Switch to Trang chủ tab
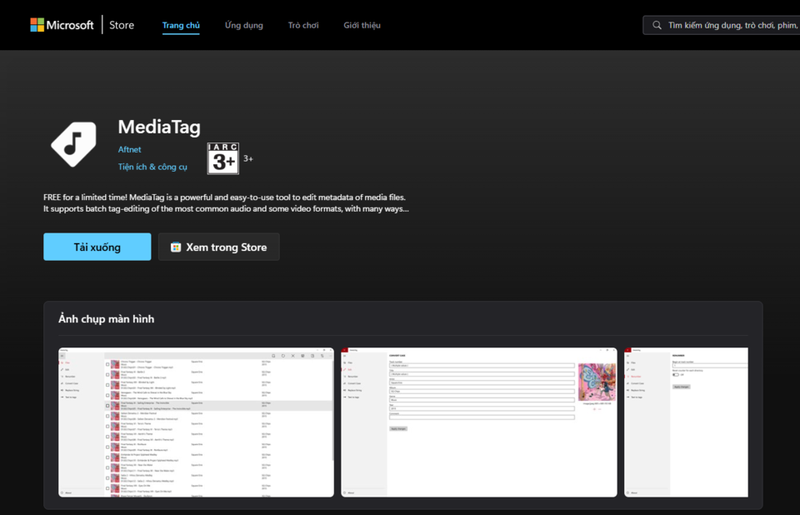Viewport: 800px width, 515px height. coord(181,25)
